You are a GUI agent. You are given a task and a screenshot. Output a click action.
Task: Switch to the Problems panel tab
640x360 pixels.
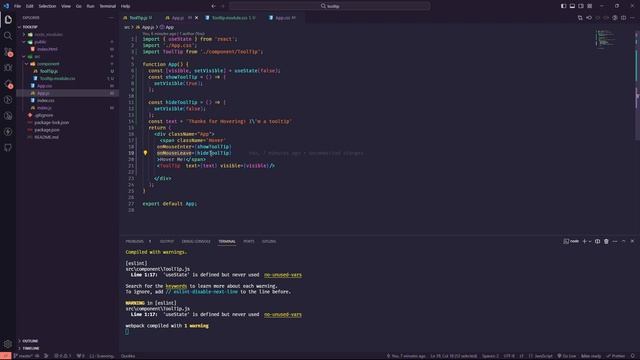click(x=135, y=241)
